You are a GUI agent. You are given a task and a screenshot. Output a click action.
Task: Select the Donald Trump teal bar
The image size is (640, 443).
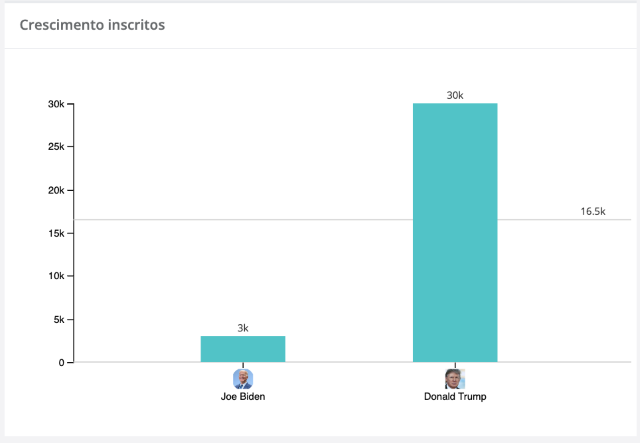455,233
